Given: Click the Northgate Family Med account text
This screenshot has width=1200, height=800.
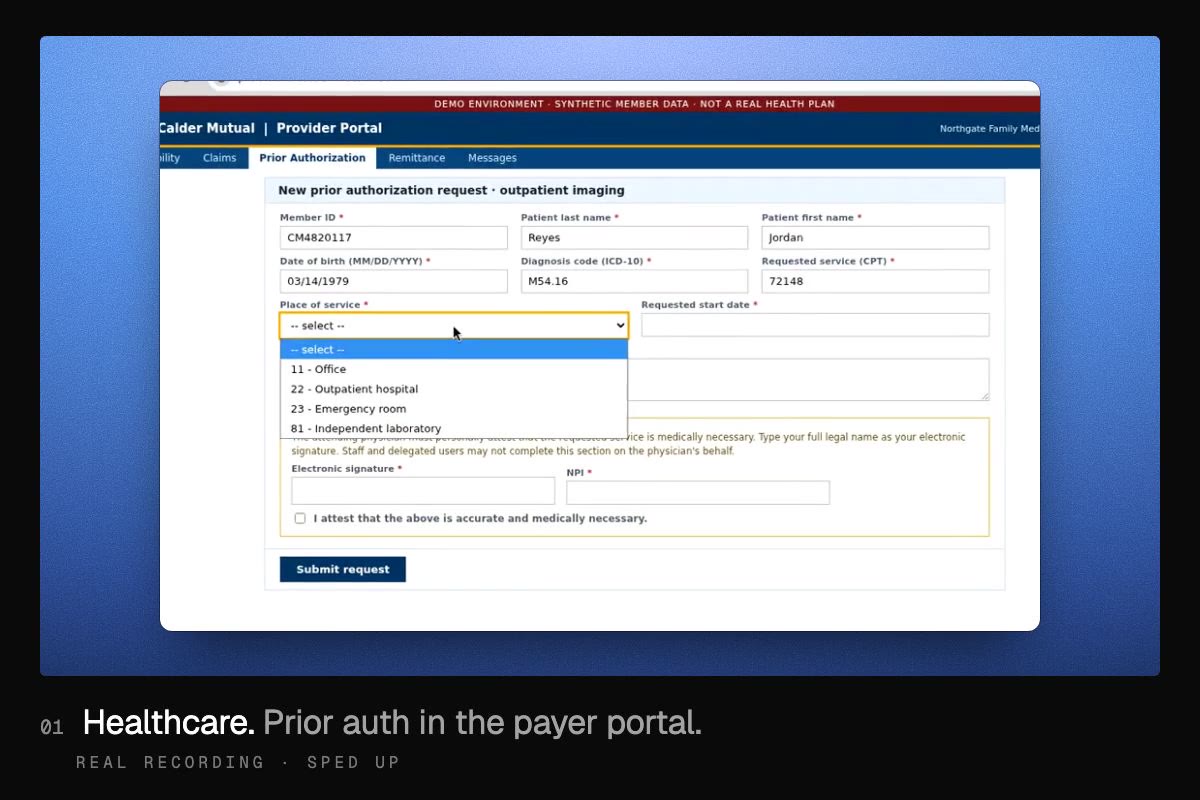Looking at the screenshot, I should (989, 129).
